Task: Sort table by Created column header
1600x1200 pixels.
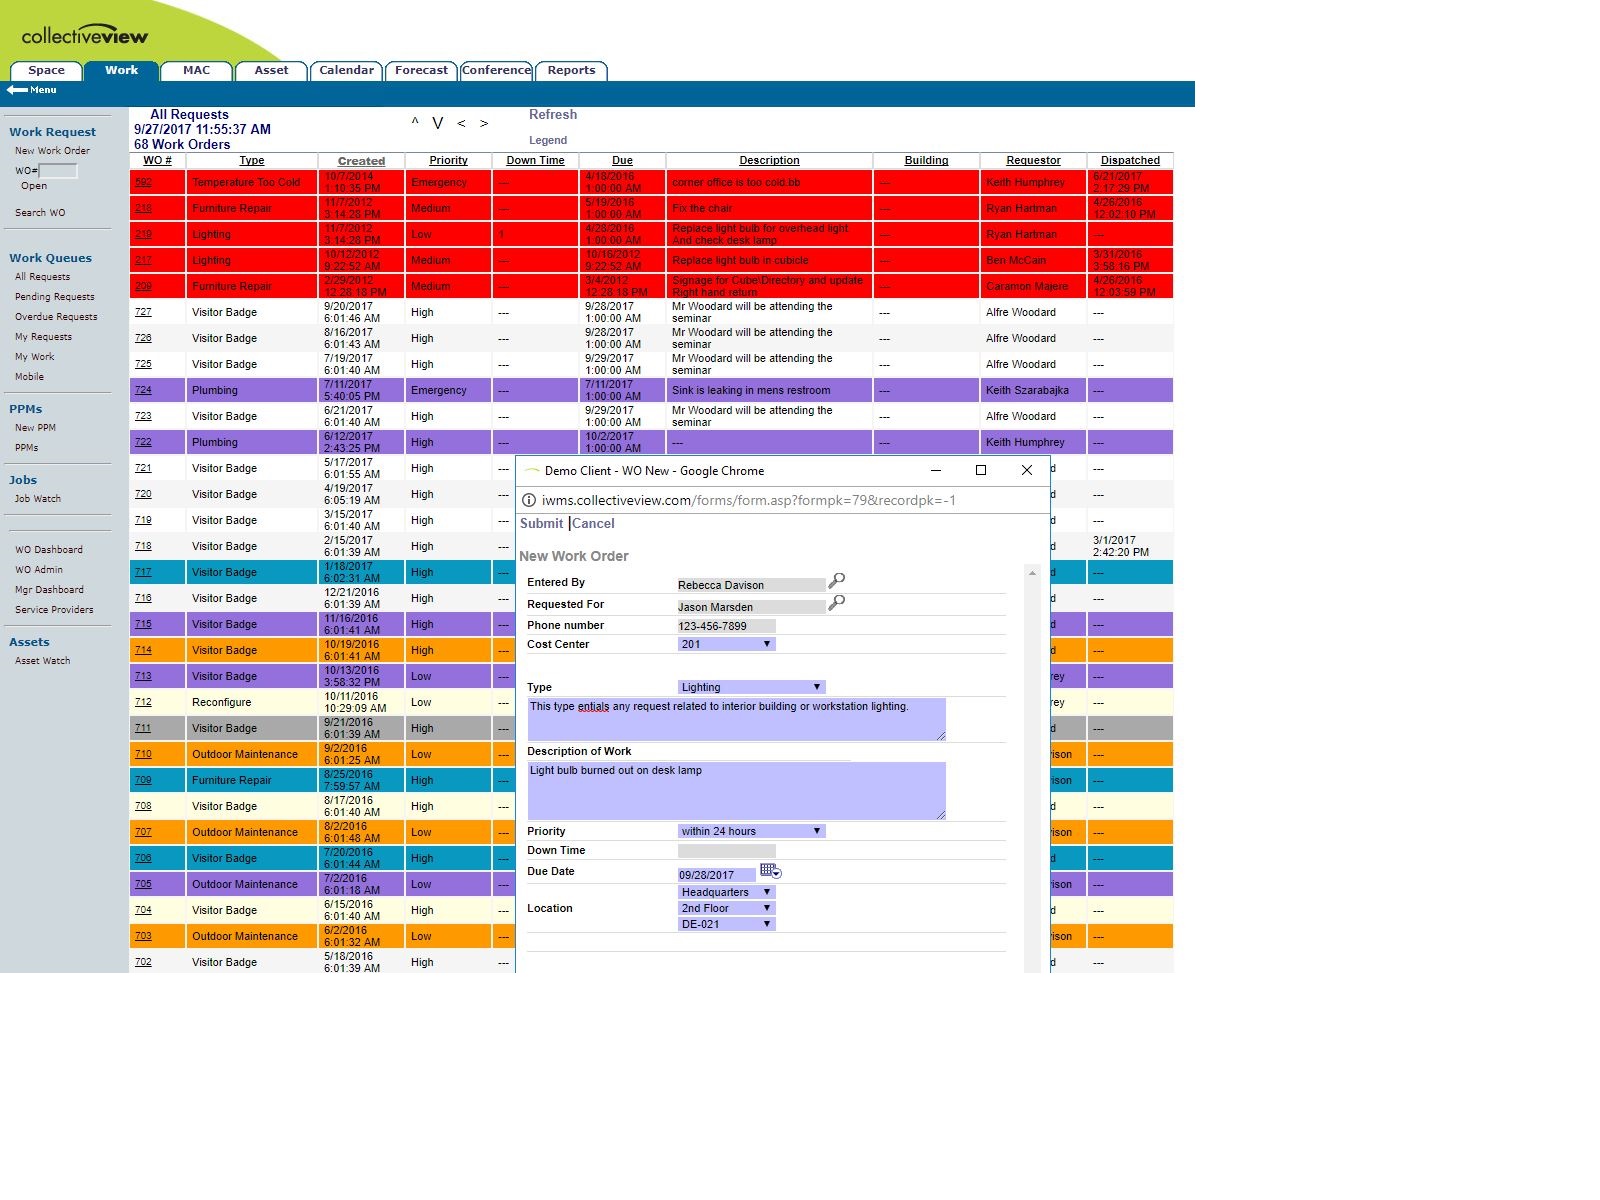Action: (x=361, y=161)
